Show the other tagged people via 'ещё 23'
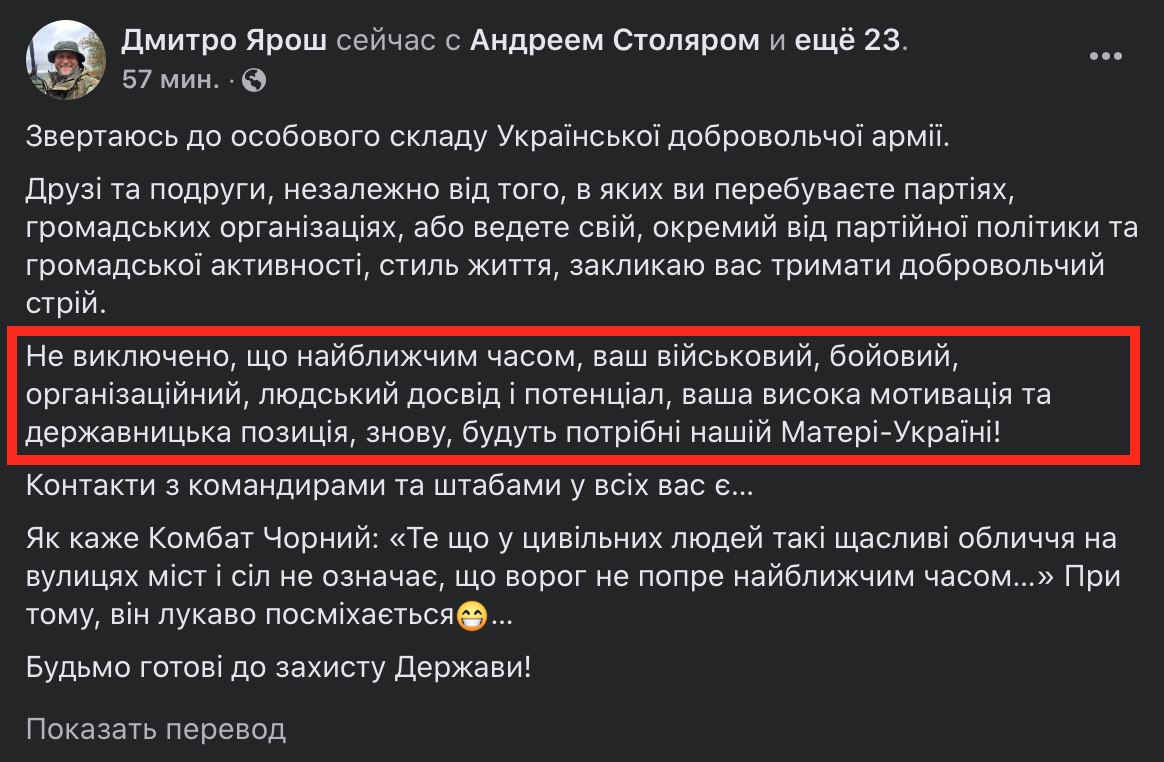The width and height of the screenshot is (1164, 762). pyautogui.click(x=850, y=41)
